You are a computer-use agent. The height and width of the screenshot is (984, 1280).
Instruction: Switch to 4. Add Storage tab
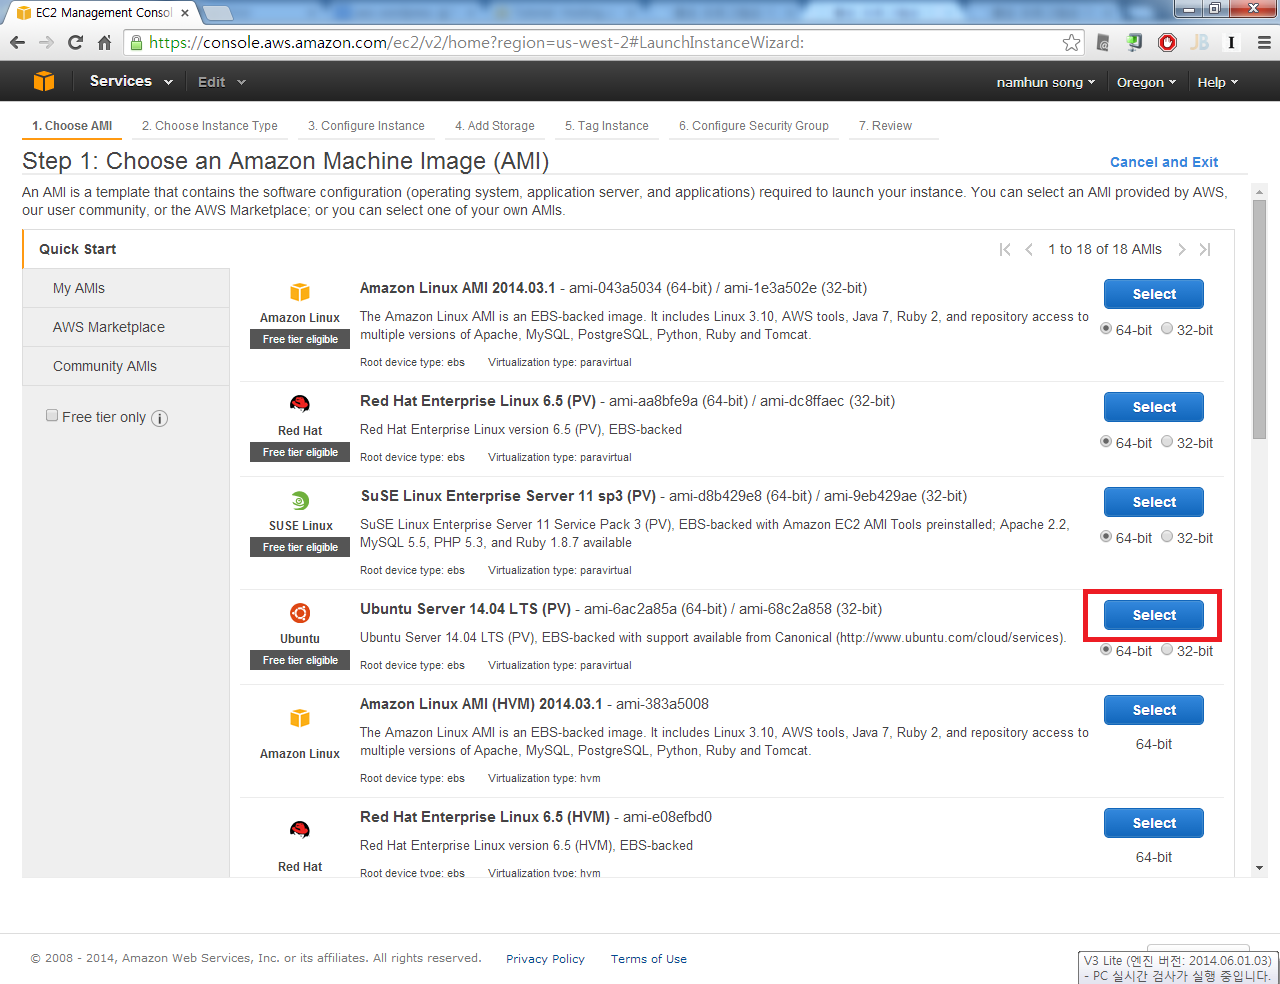click(x=495, y=126)
